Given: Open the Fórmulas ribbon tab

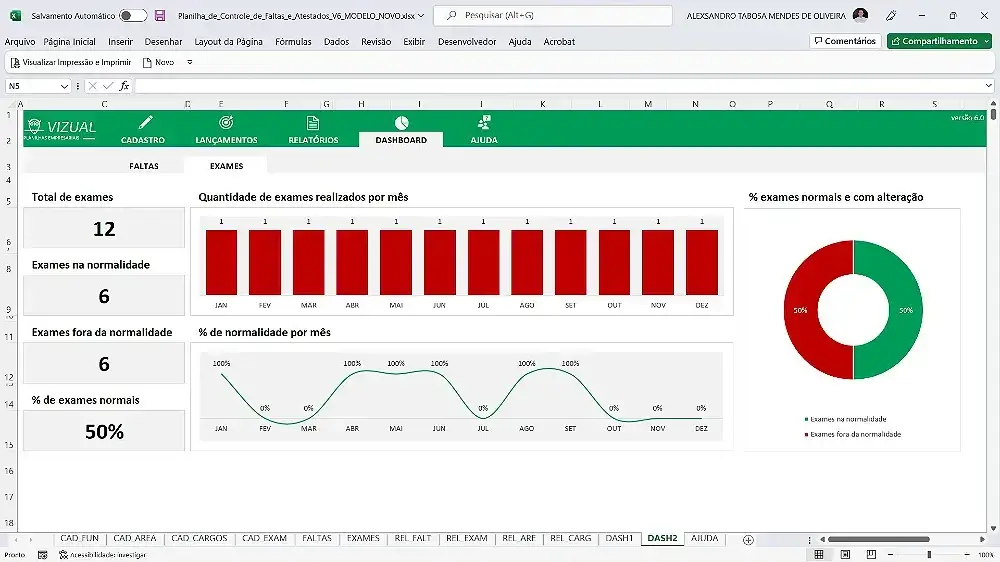Looking at the screenshot, I should 293,41.
